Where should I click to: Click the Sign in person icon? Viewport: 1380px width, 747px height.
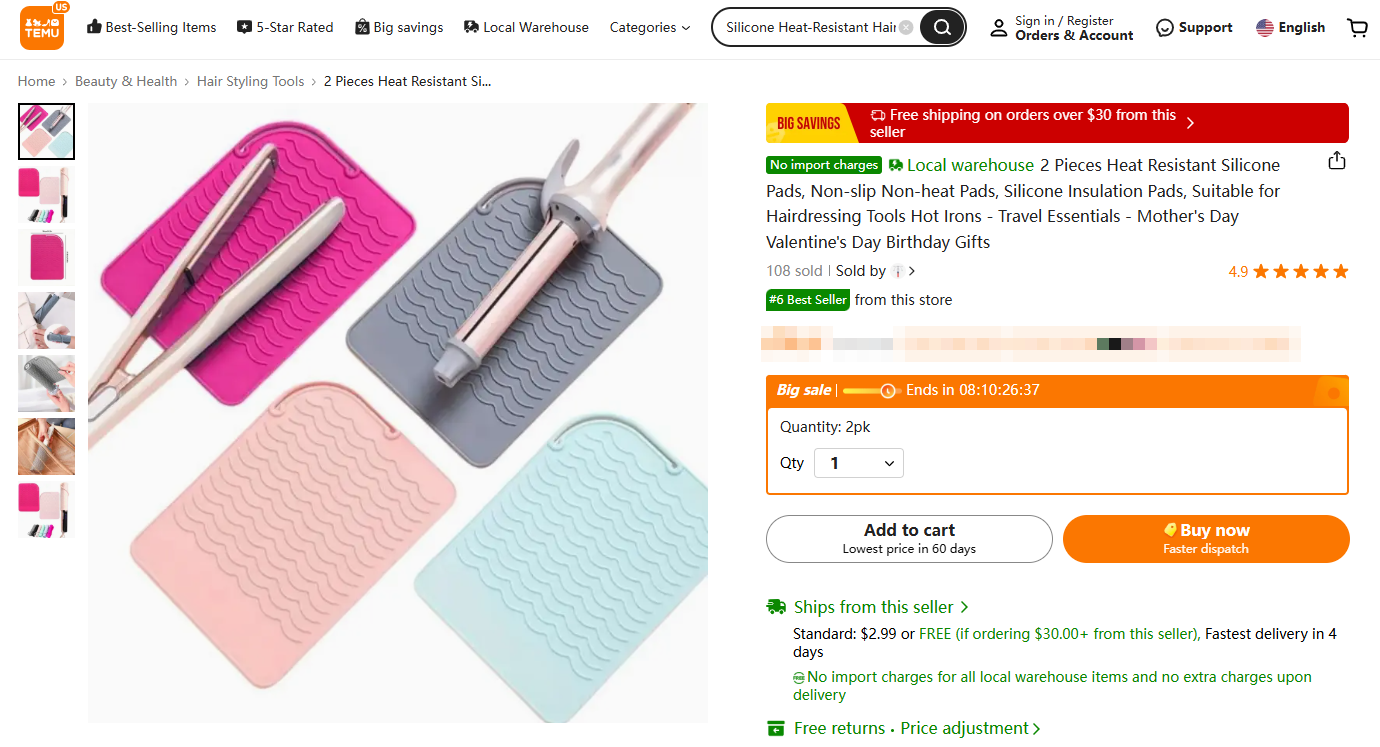(x=999, y=27)
